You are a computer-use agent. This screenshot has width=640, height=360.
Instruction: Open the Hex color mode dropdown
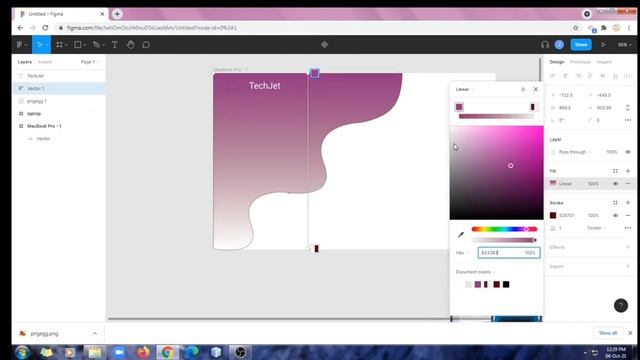click(462, 253)
